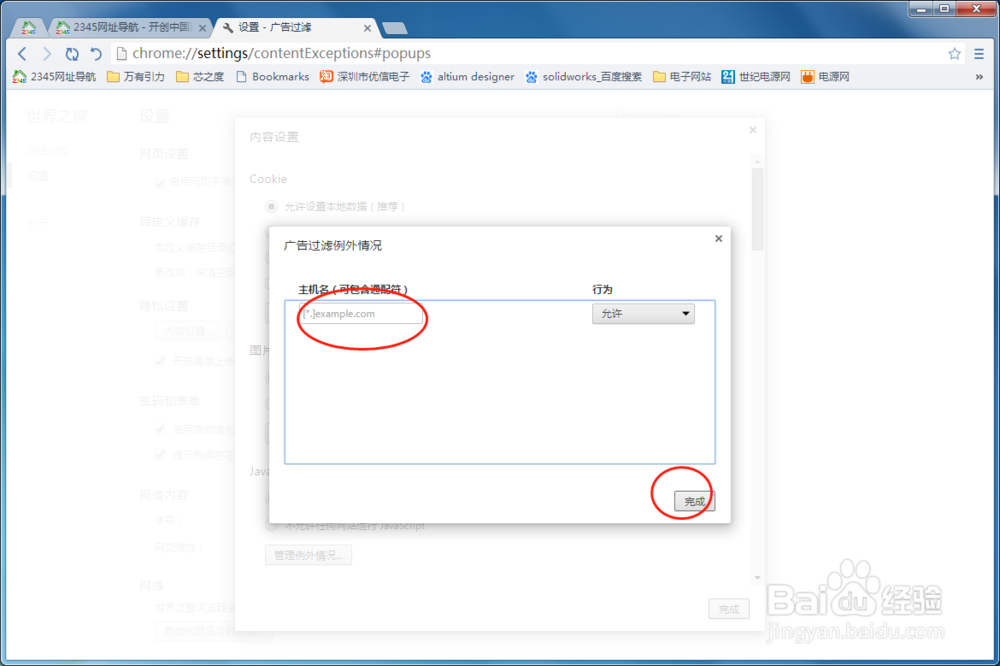
Task: Open the solidworks_百度搜索 bookmark
Action: [x=584, y=77]
